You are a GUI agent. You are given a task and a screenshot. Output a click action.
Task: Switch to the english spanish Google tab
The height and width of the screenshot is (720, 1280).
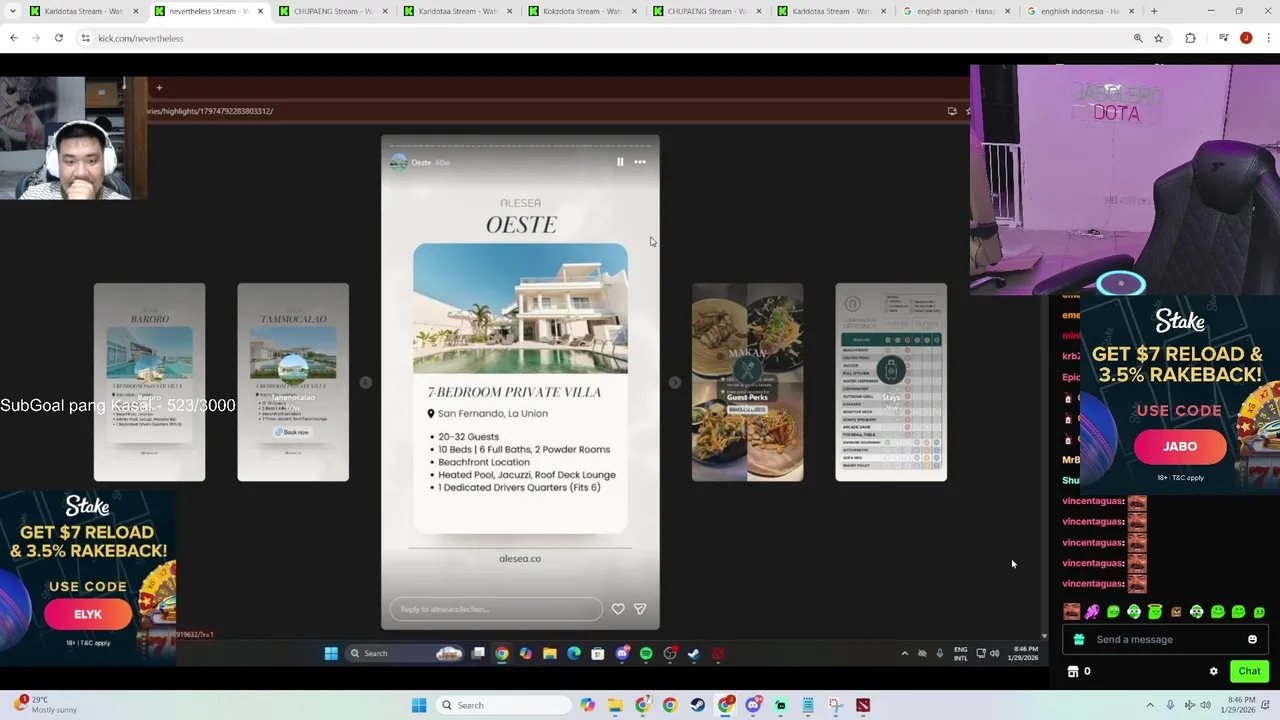(958, 11)
